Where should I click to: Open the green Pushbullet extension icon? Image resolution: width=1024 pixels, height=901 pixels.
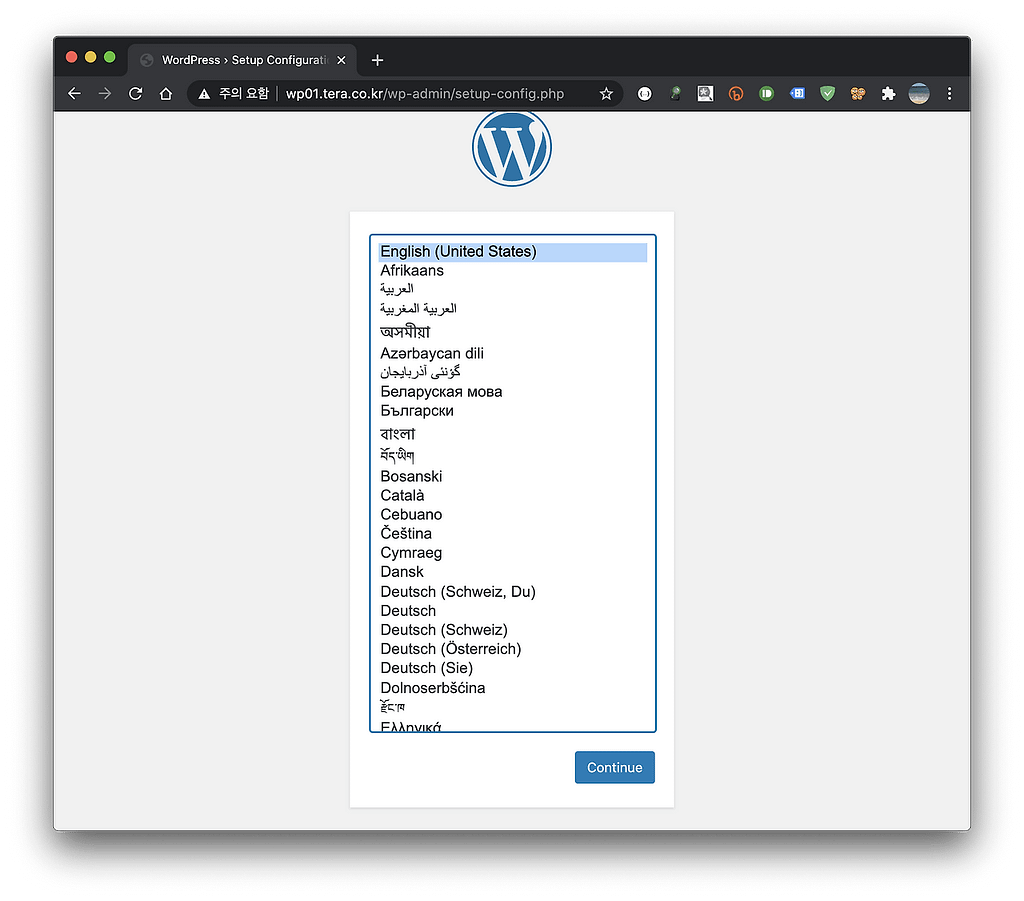click(x=767, y=93)
